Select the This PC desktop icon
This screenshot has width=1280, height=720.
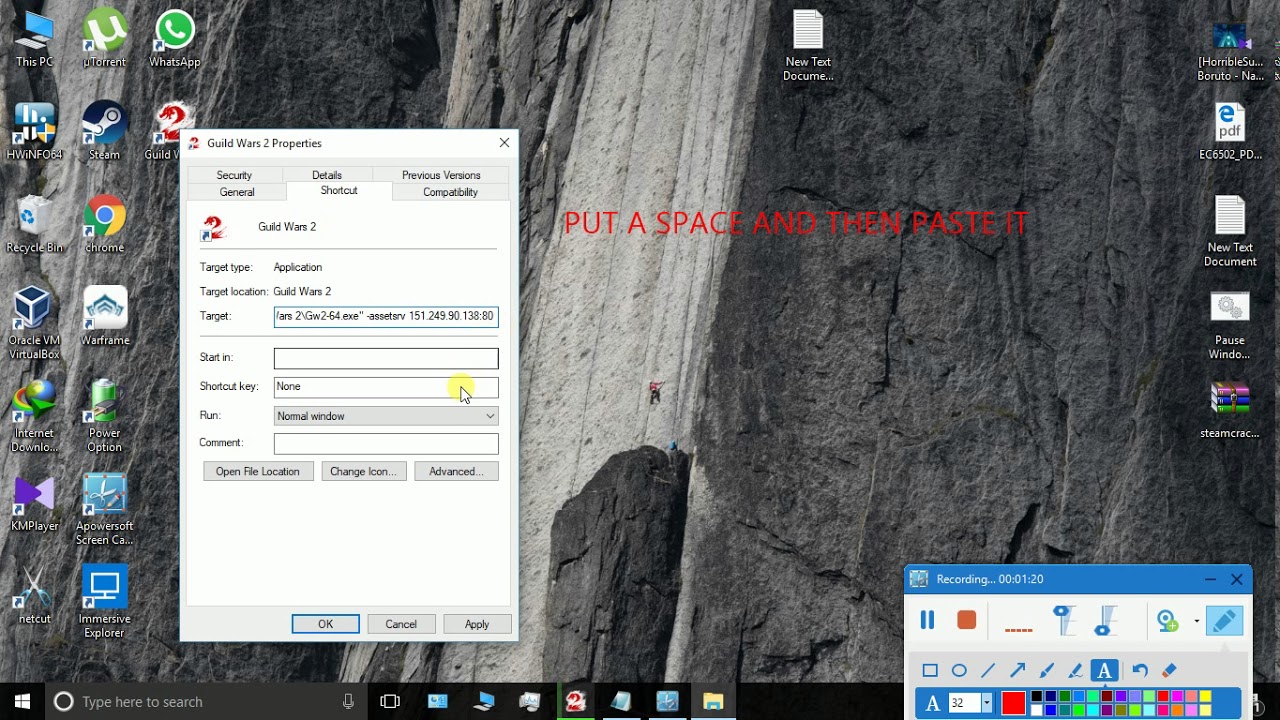coord(34,40)
